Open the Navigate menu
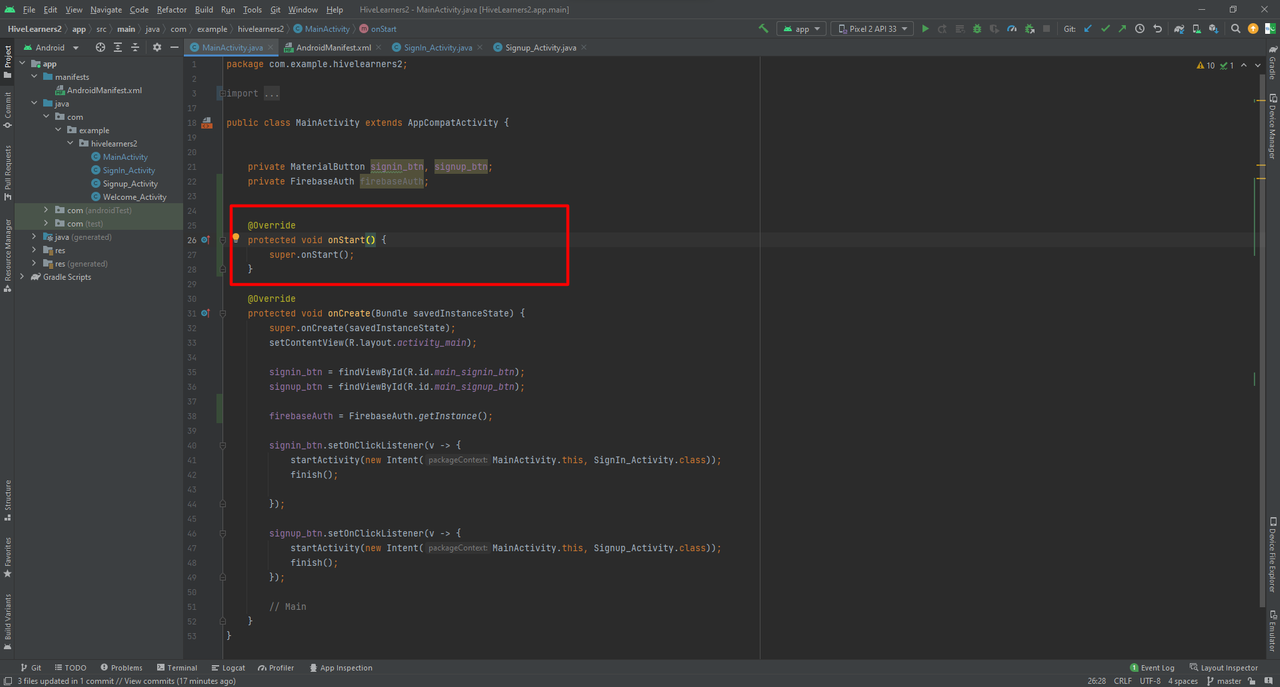The image size is (1280, 687). (106, 9)
